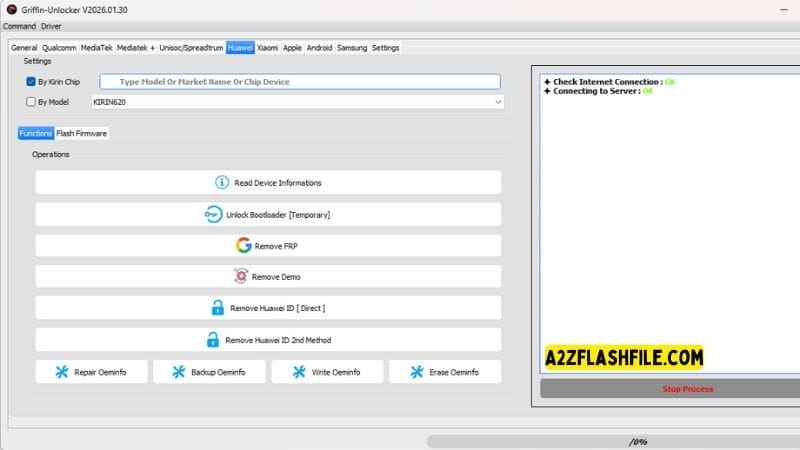Image resolution: width=800 pixels, height=450 pixels.
Task: Click the Repair Oeminfo button
Action: [x=91, y=372]
